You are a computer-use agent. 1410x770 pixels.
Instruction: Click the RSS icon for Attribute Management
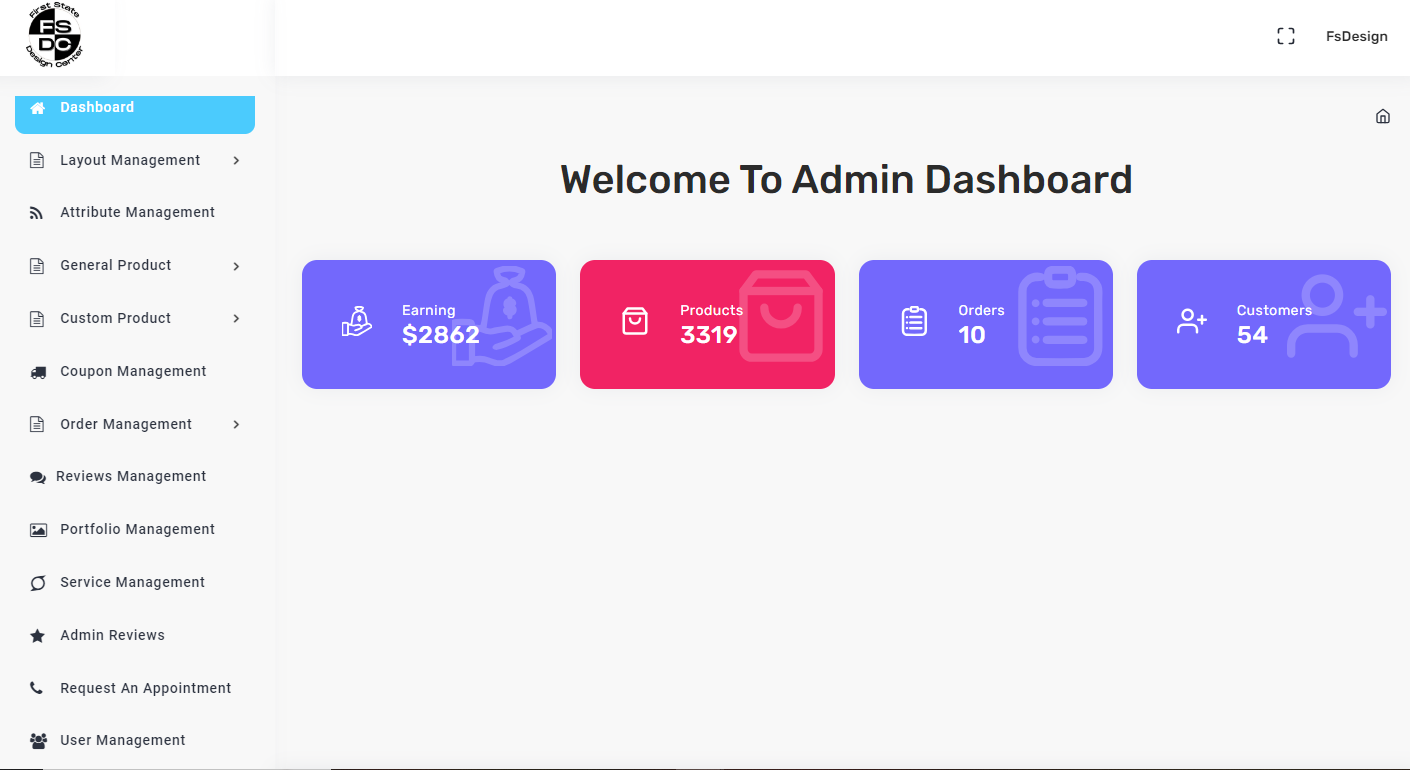(38, 213)
